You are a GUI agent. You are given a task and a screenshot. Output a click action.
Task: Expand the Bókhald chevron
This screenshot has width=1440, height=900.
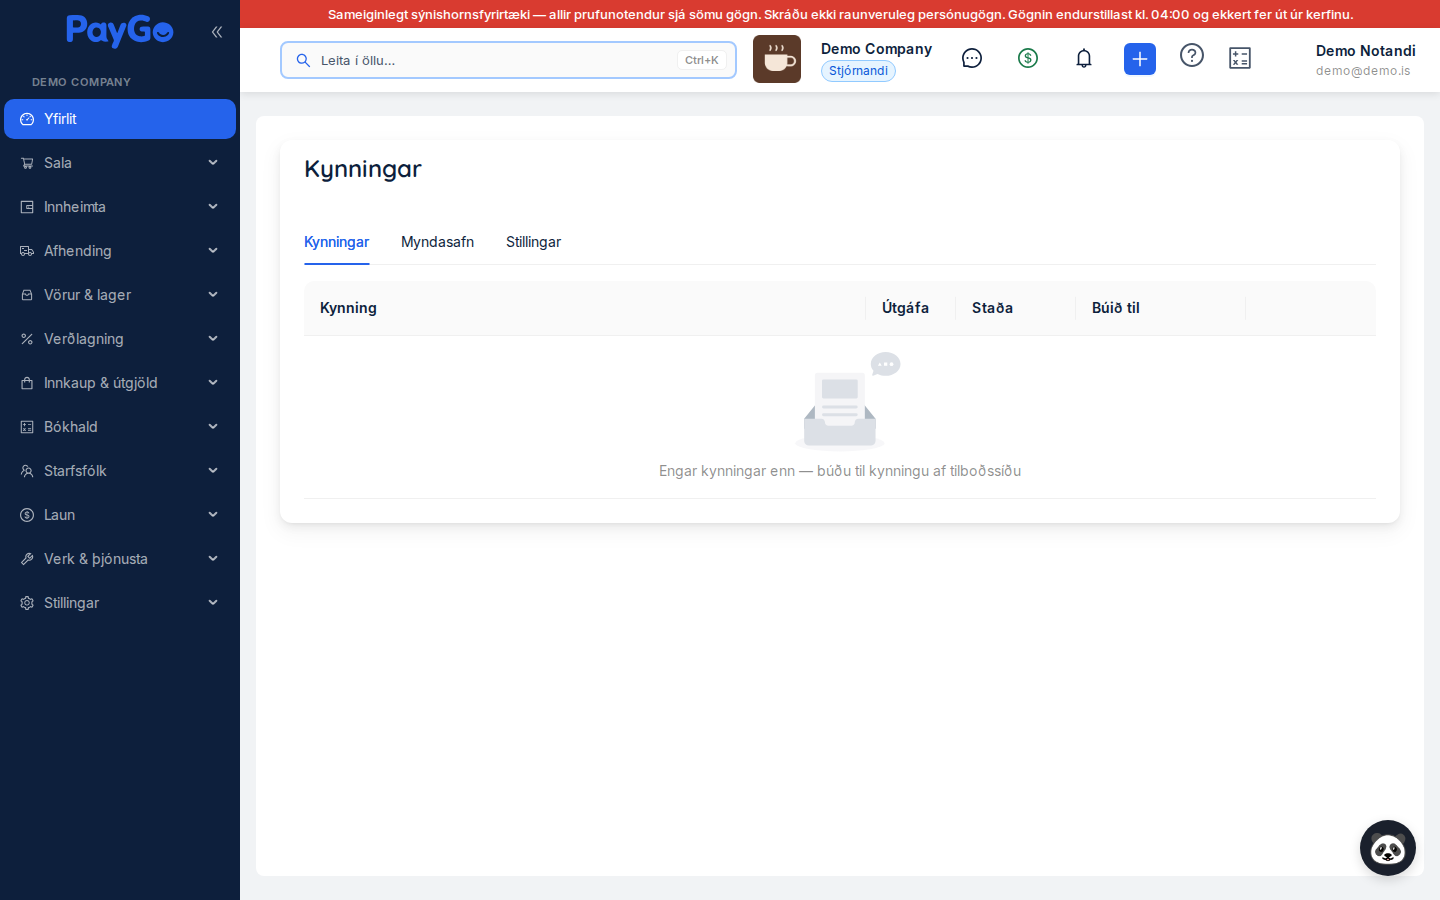(x=213, y=427)
